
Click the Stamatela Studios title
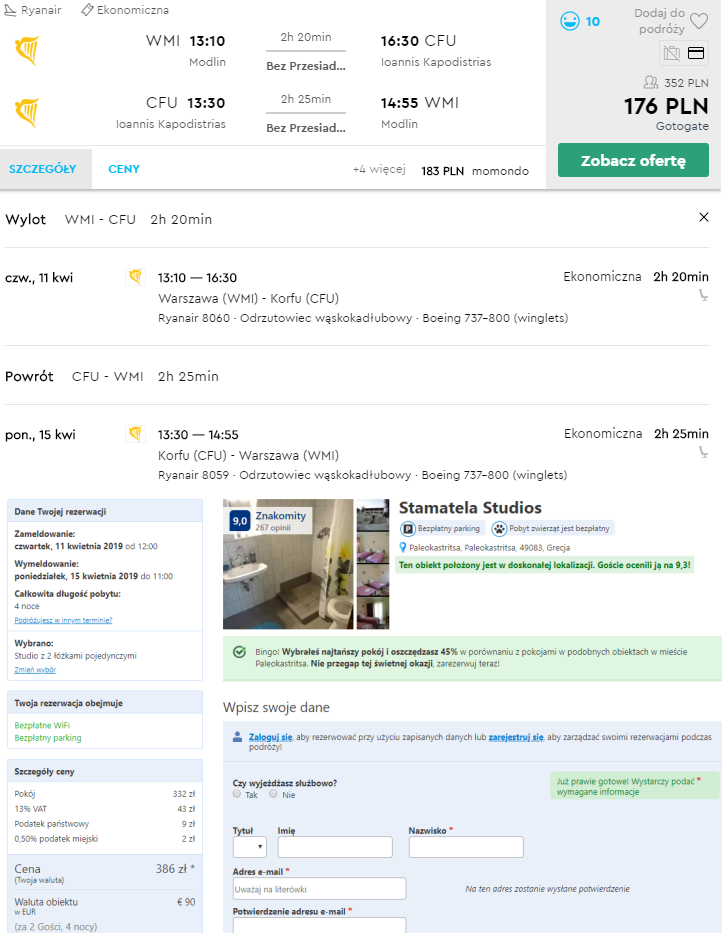[x=470, y=508]
